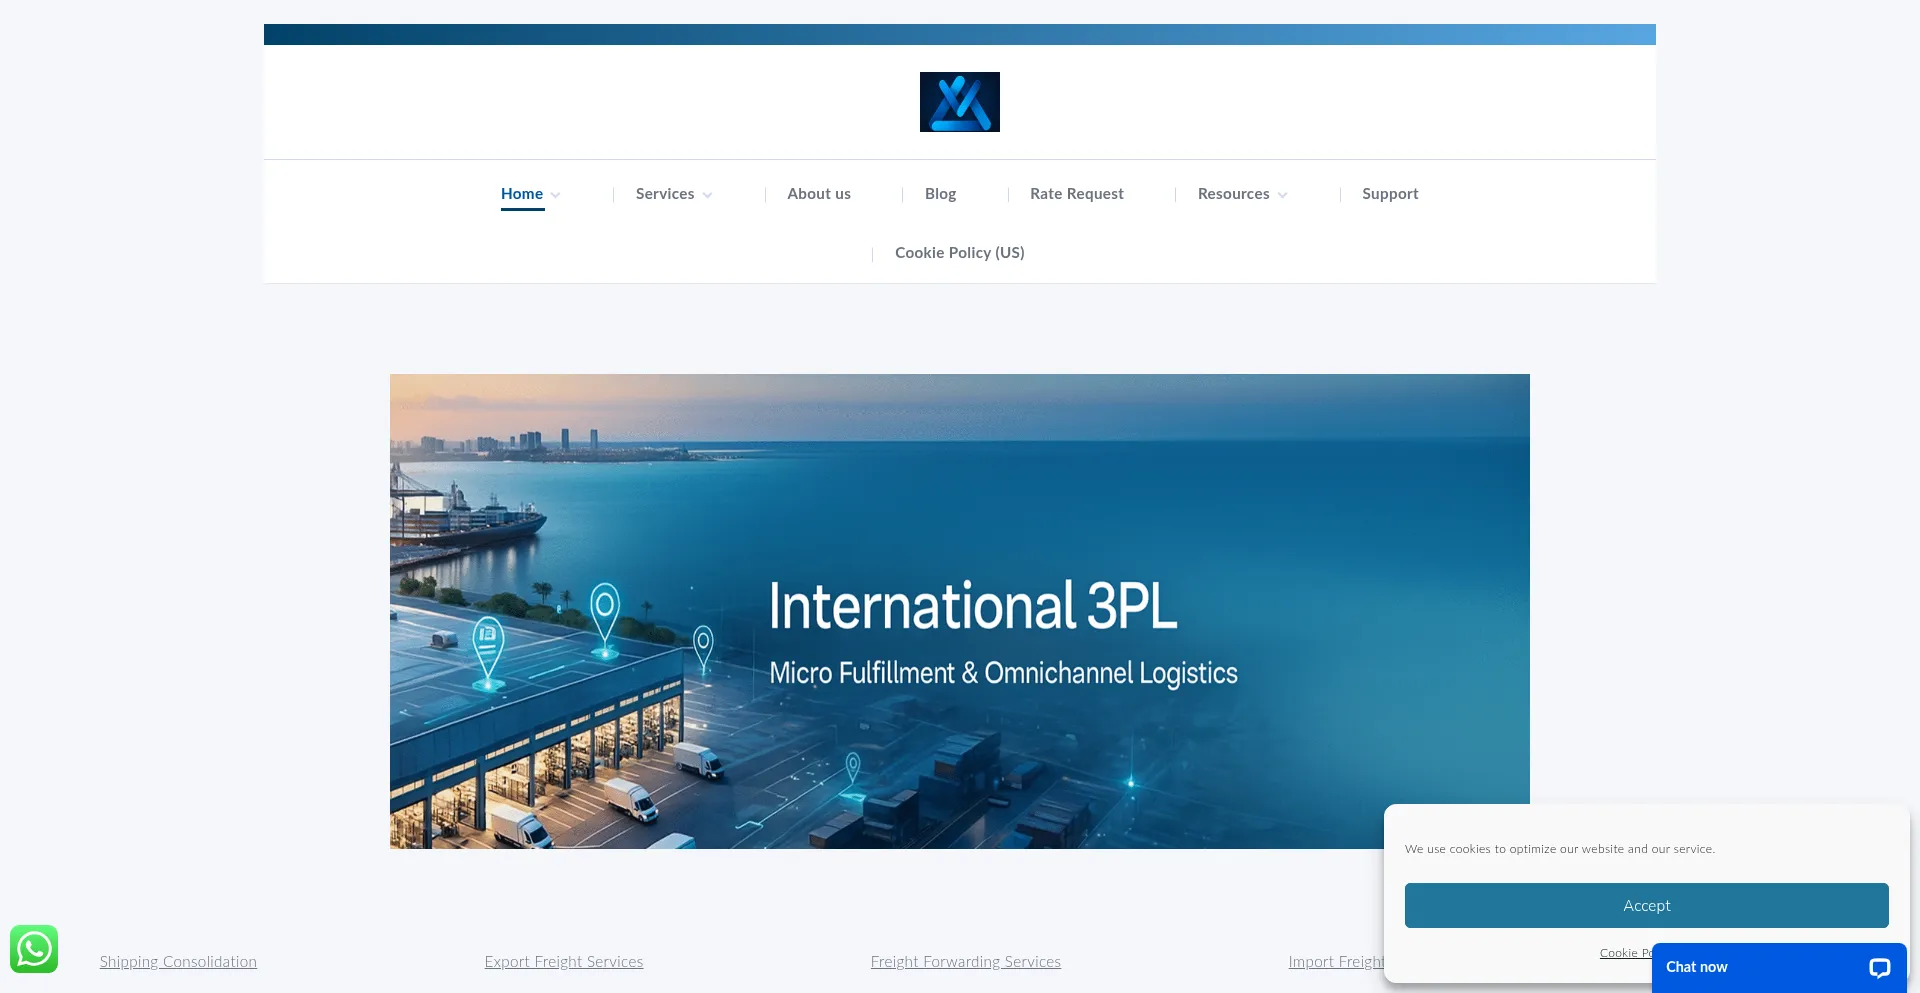1920x993 pixels.
Task: Follow the Export Freight Services link
Action: click(564, 962)
